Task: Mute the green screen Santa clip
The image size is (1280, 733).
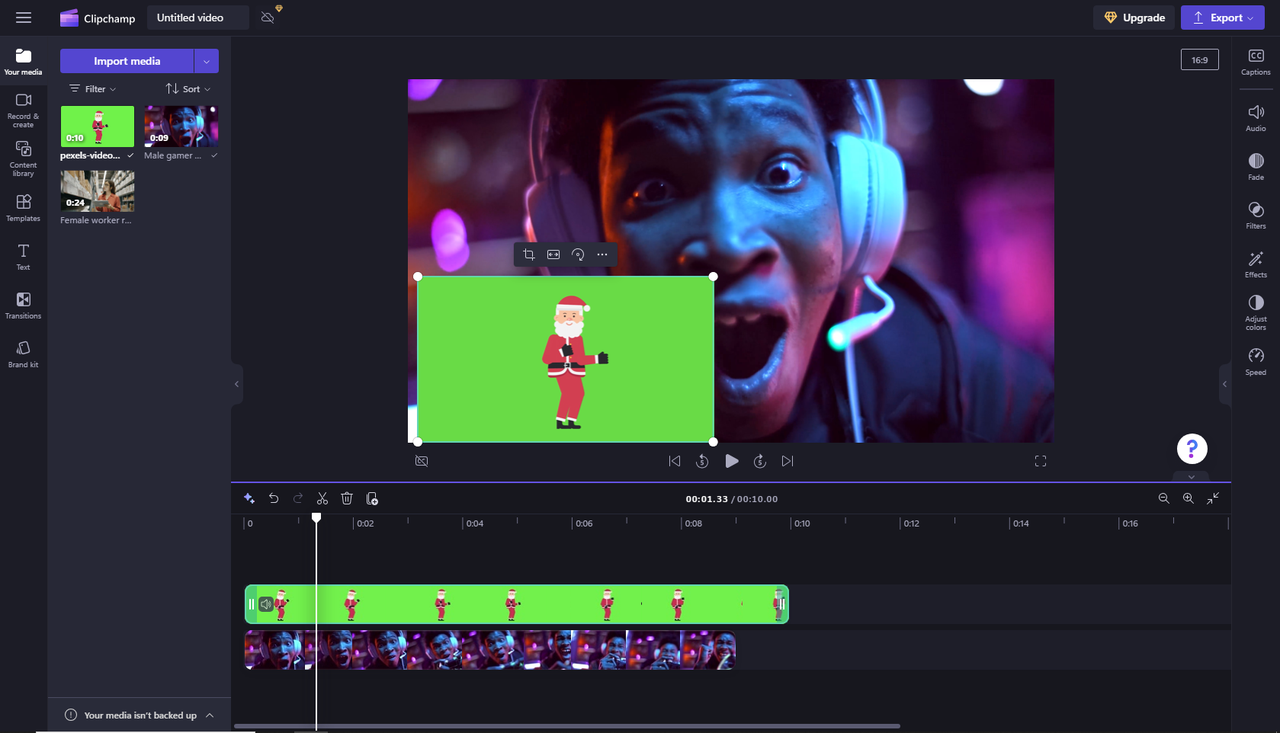Action: pyautogui.click(x=265, y=604)
